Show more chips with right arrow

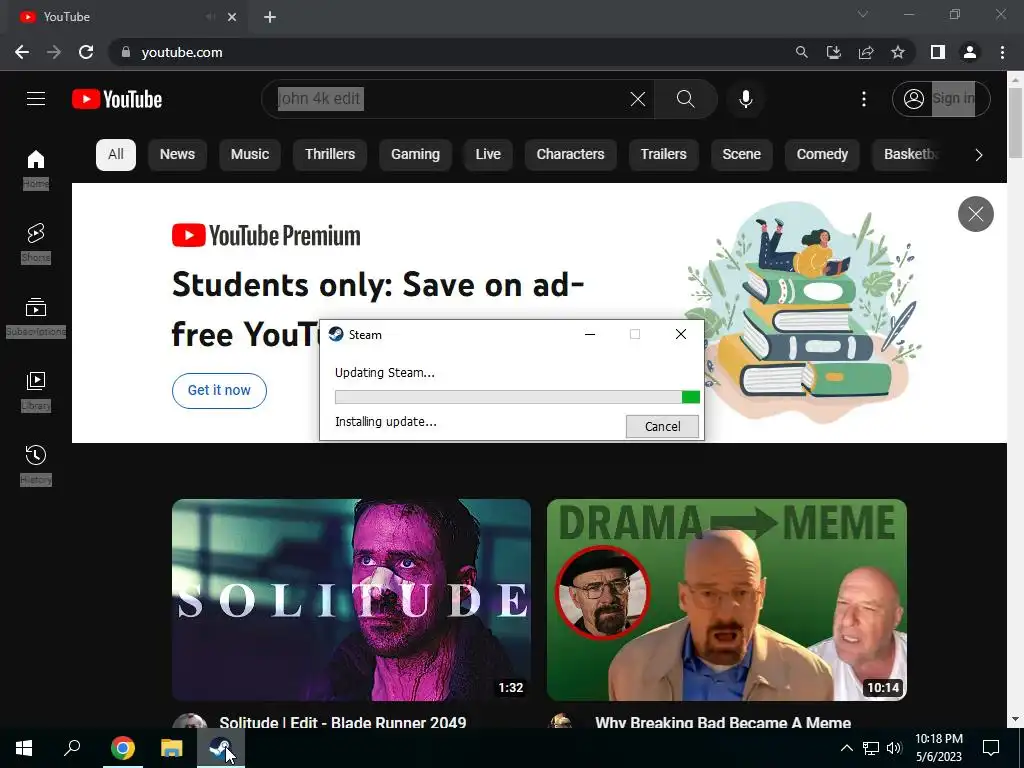(978, 155)
